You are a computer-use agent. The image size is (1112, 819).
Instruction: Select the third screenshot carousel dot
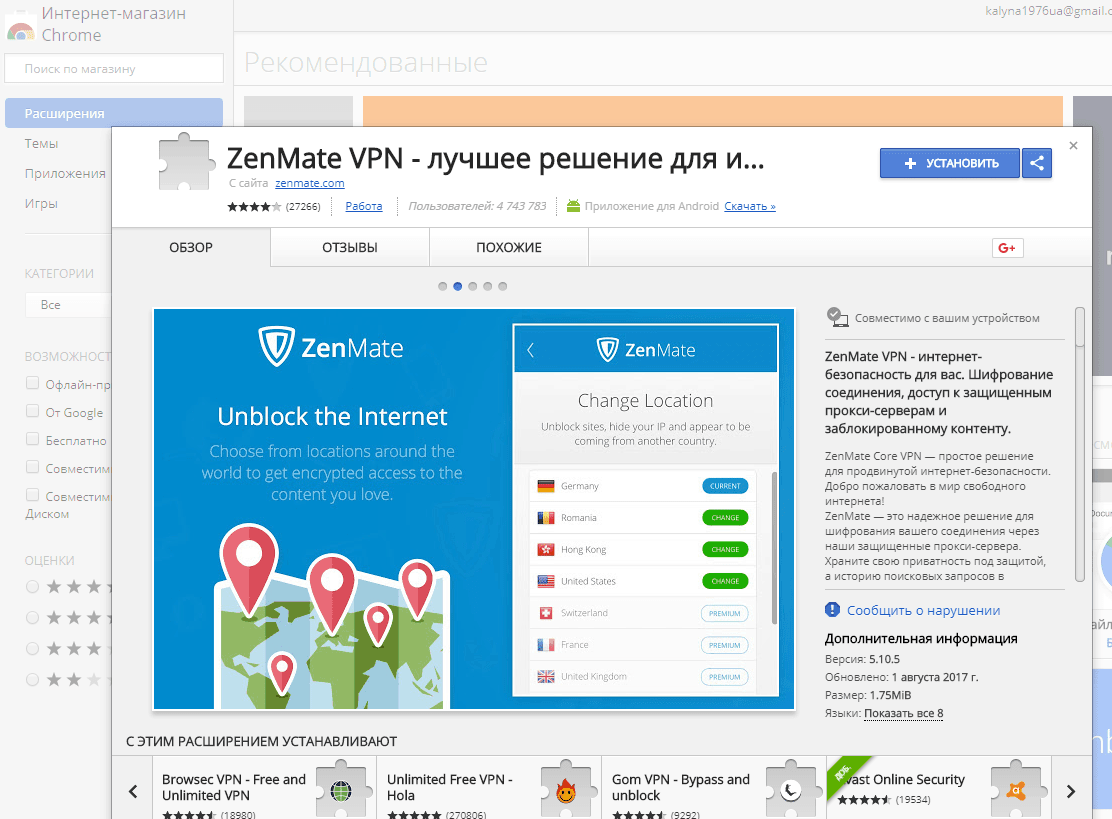472,286
